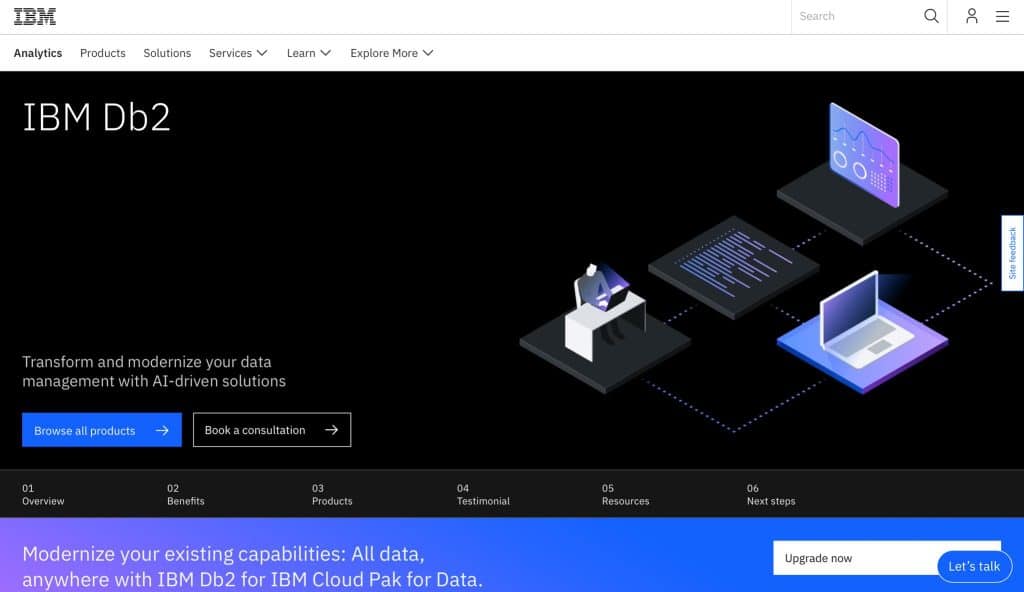Viewport: 1024px width, 592px height.
Task: Jump to the 04 Testimonial section
Action: tap(483, 495)
